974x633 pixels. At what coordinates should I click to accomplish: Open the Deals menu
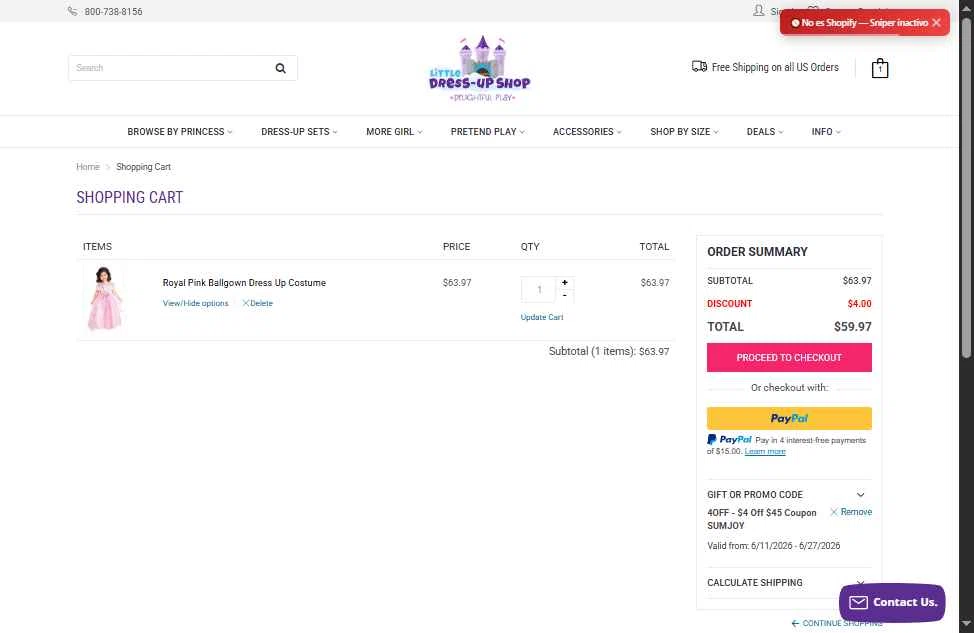765,132
